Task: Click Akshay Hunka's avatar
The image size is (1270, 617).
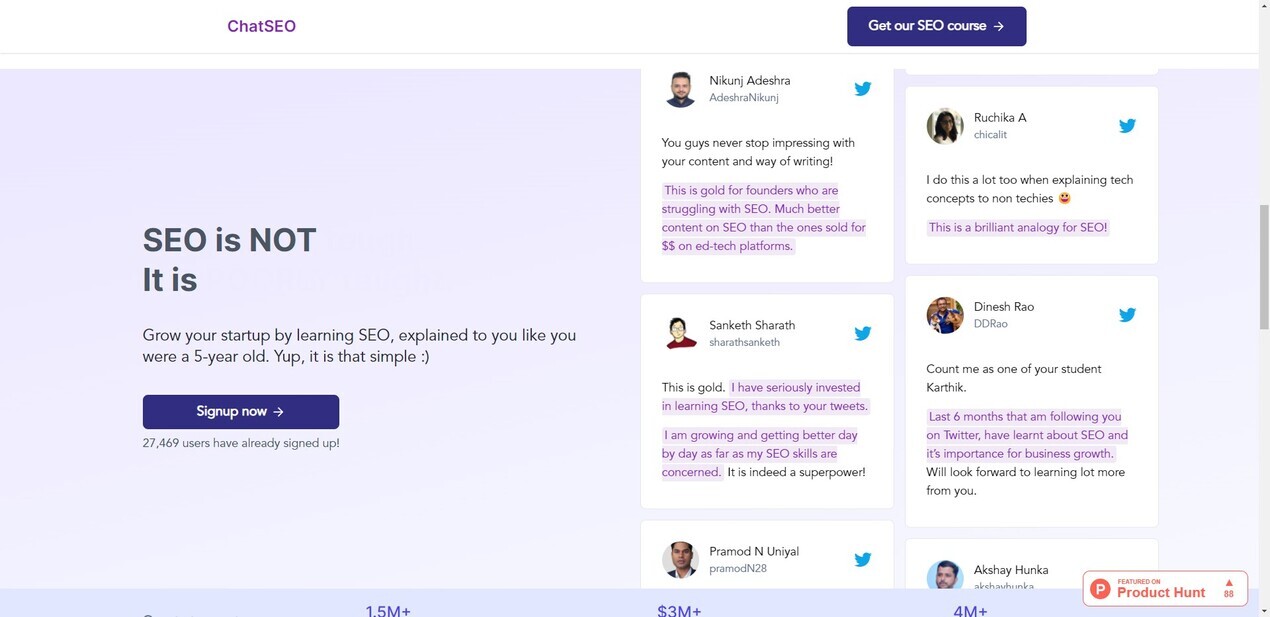Action: [x=945, y=577]
